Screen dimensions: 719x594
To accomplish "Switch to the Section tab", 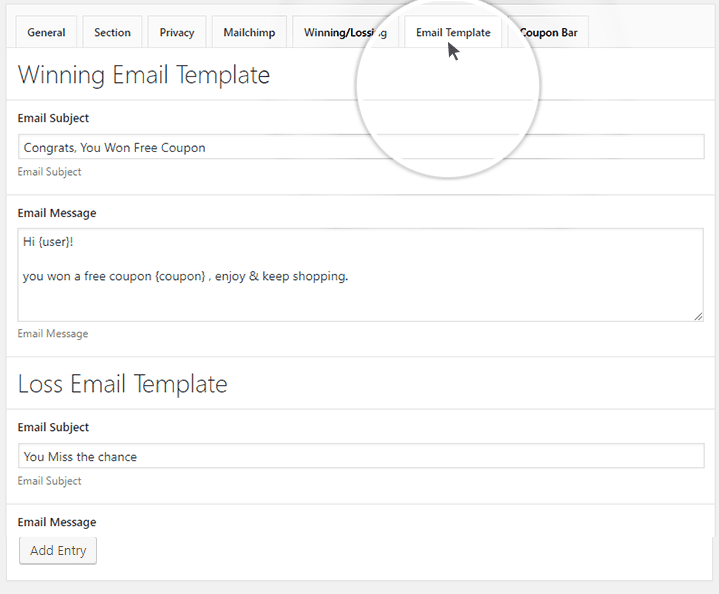I will 112,32.
